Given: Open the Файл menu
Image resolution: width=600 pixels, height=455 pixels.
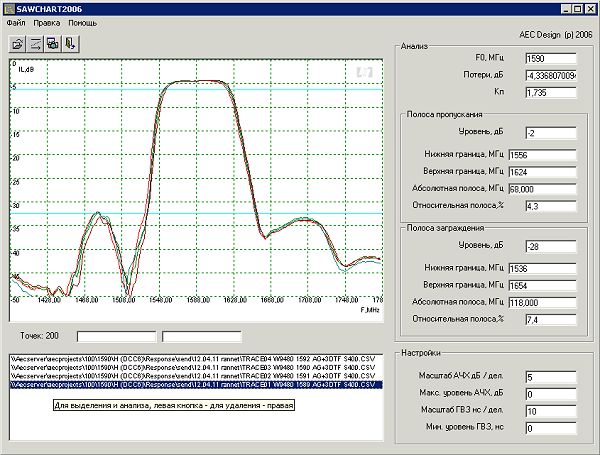Looking at the screenshot, I should pos(15,21).
